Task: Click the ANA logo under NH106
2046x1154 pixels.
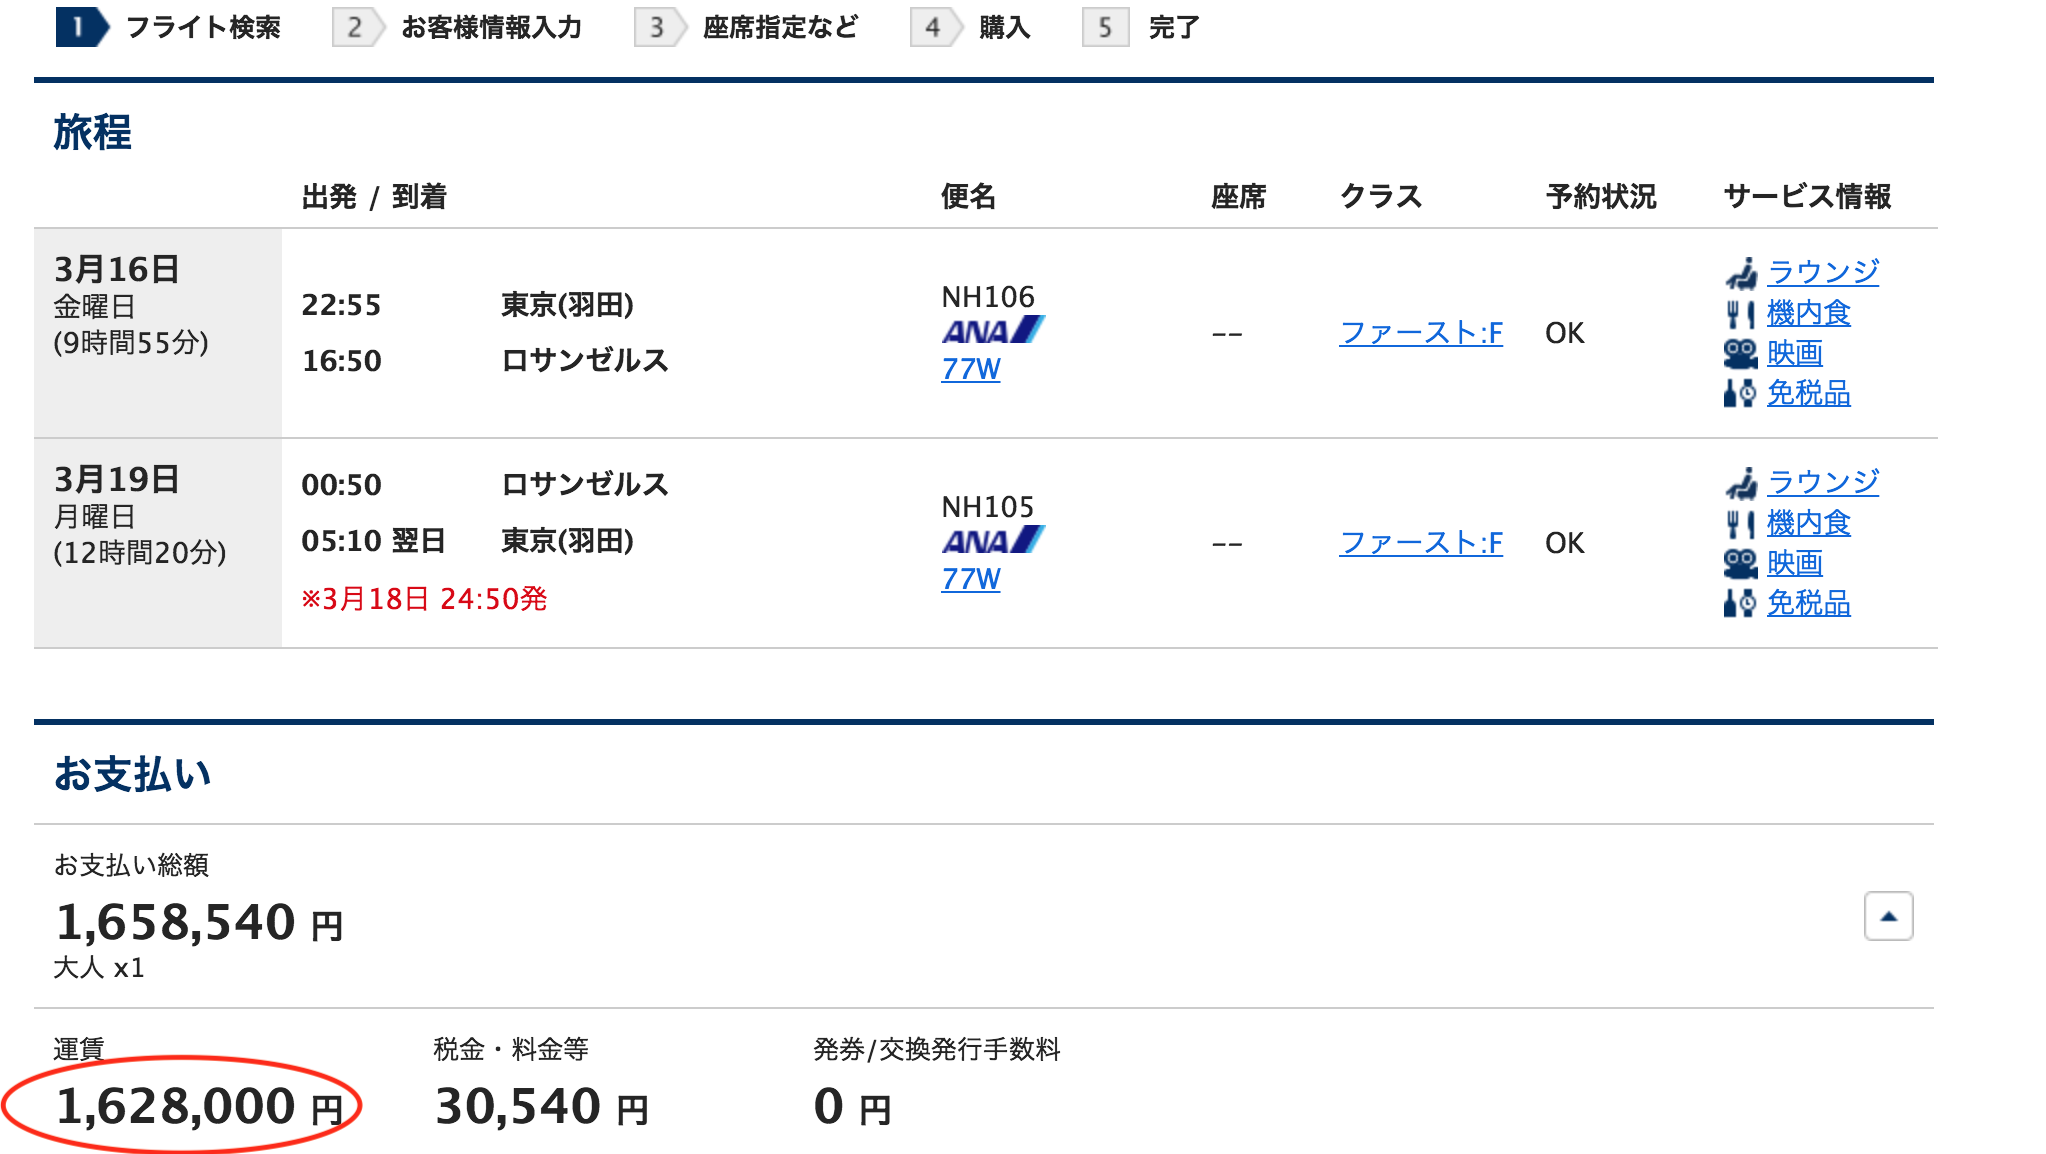Action: click(993, 331)
